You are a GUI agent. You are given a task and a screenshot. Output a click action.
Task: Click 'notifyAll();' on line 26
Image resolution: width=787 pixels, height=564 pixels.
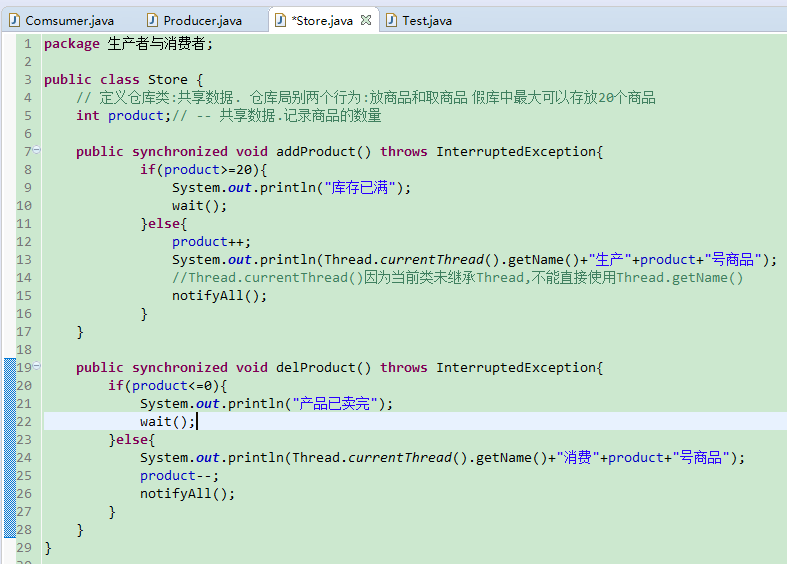[x=187, y=494]
